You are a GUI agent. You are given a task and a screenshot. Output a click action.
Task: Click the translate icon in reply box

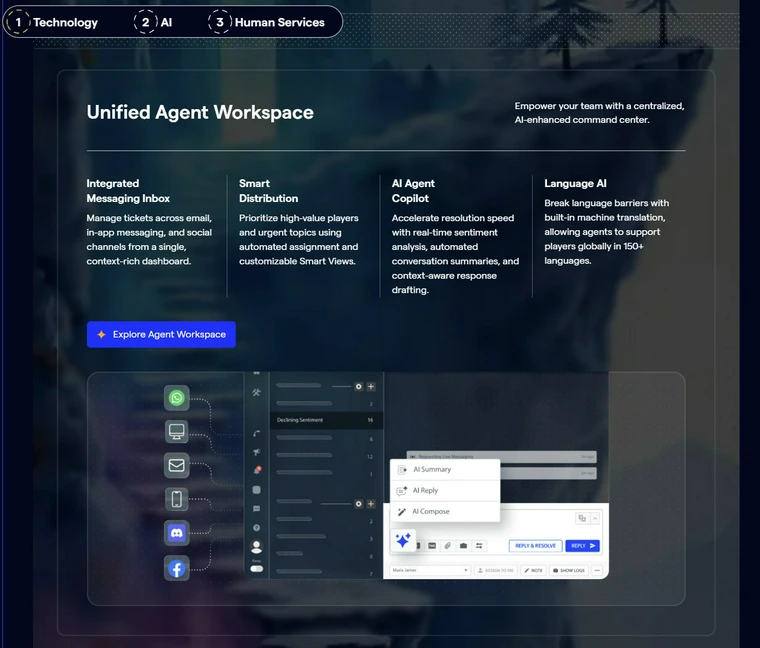pyautogui.click(x=582, y=518)
